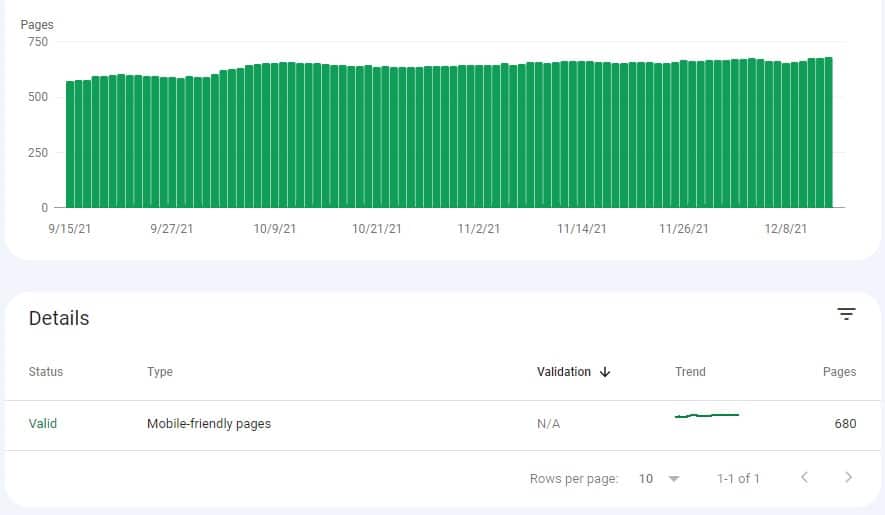Click the 11/14/21 date axis label
The width and height of the screenshot is (885, 515).
(581, 229)
